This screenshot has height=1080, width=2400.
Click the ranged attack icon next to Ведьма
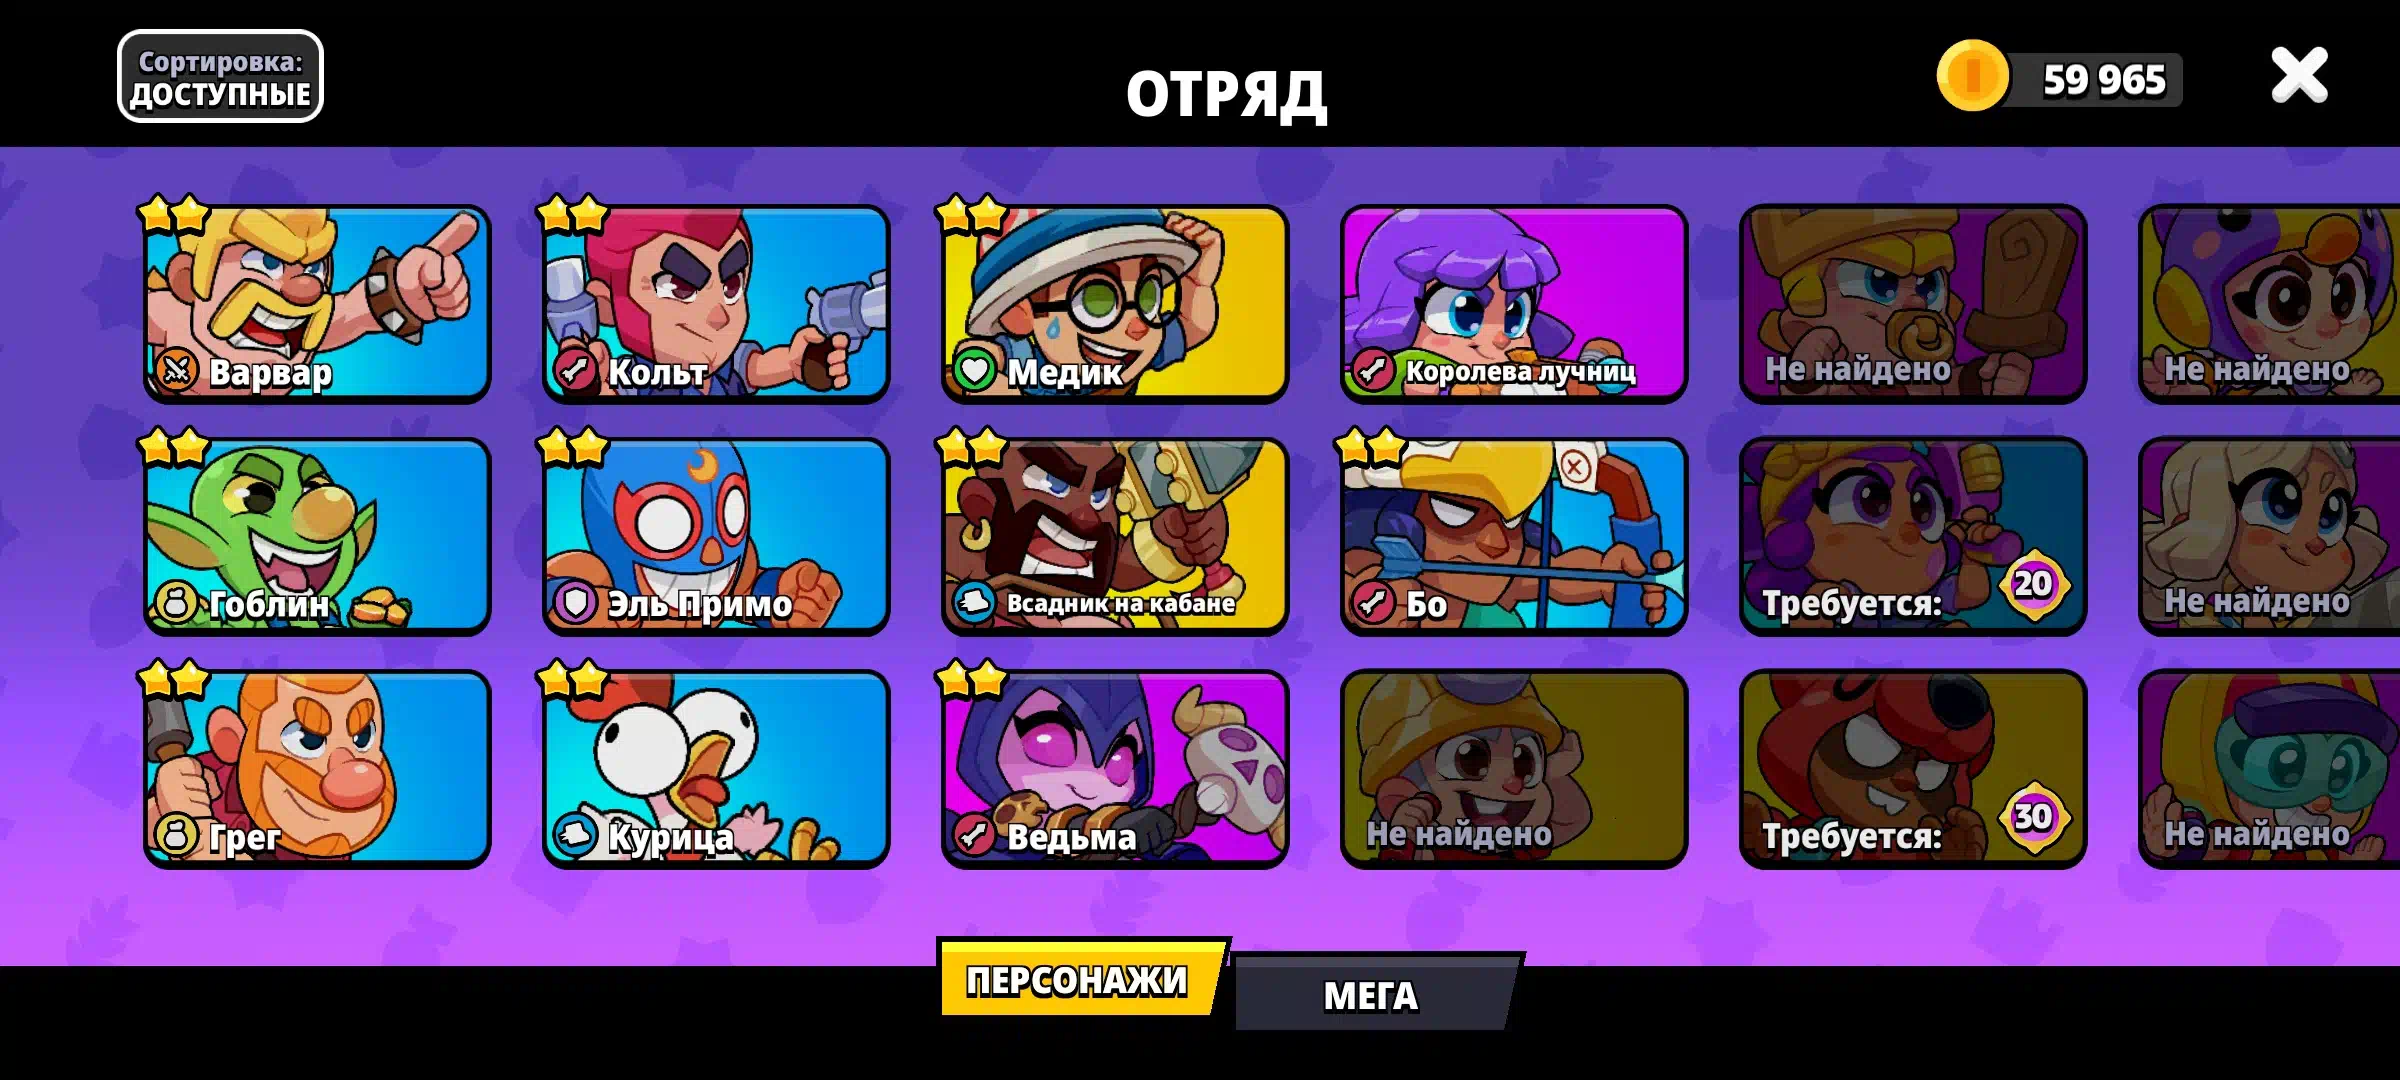point(974,835)
